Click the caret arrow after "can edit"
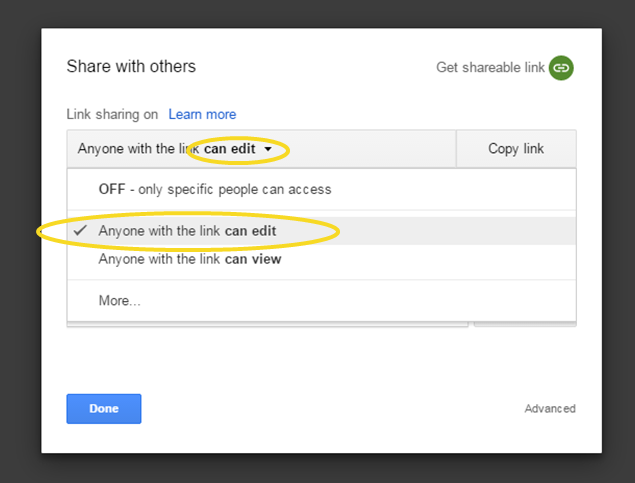 pos(268,150)
